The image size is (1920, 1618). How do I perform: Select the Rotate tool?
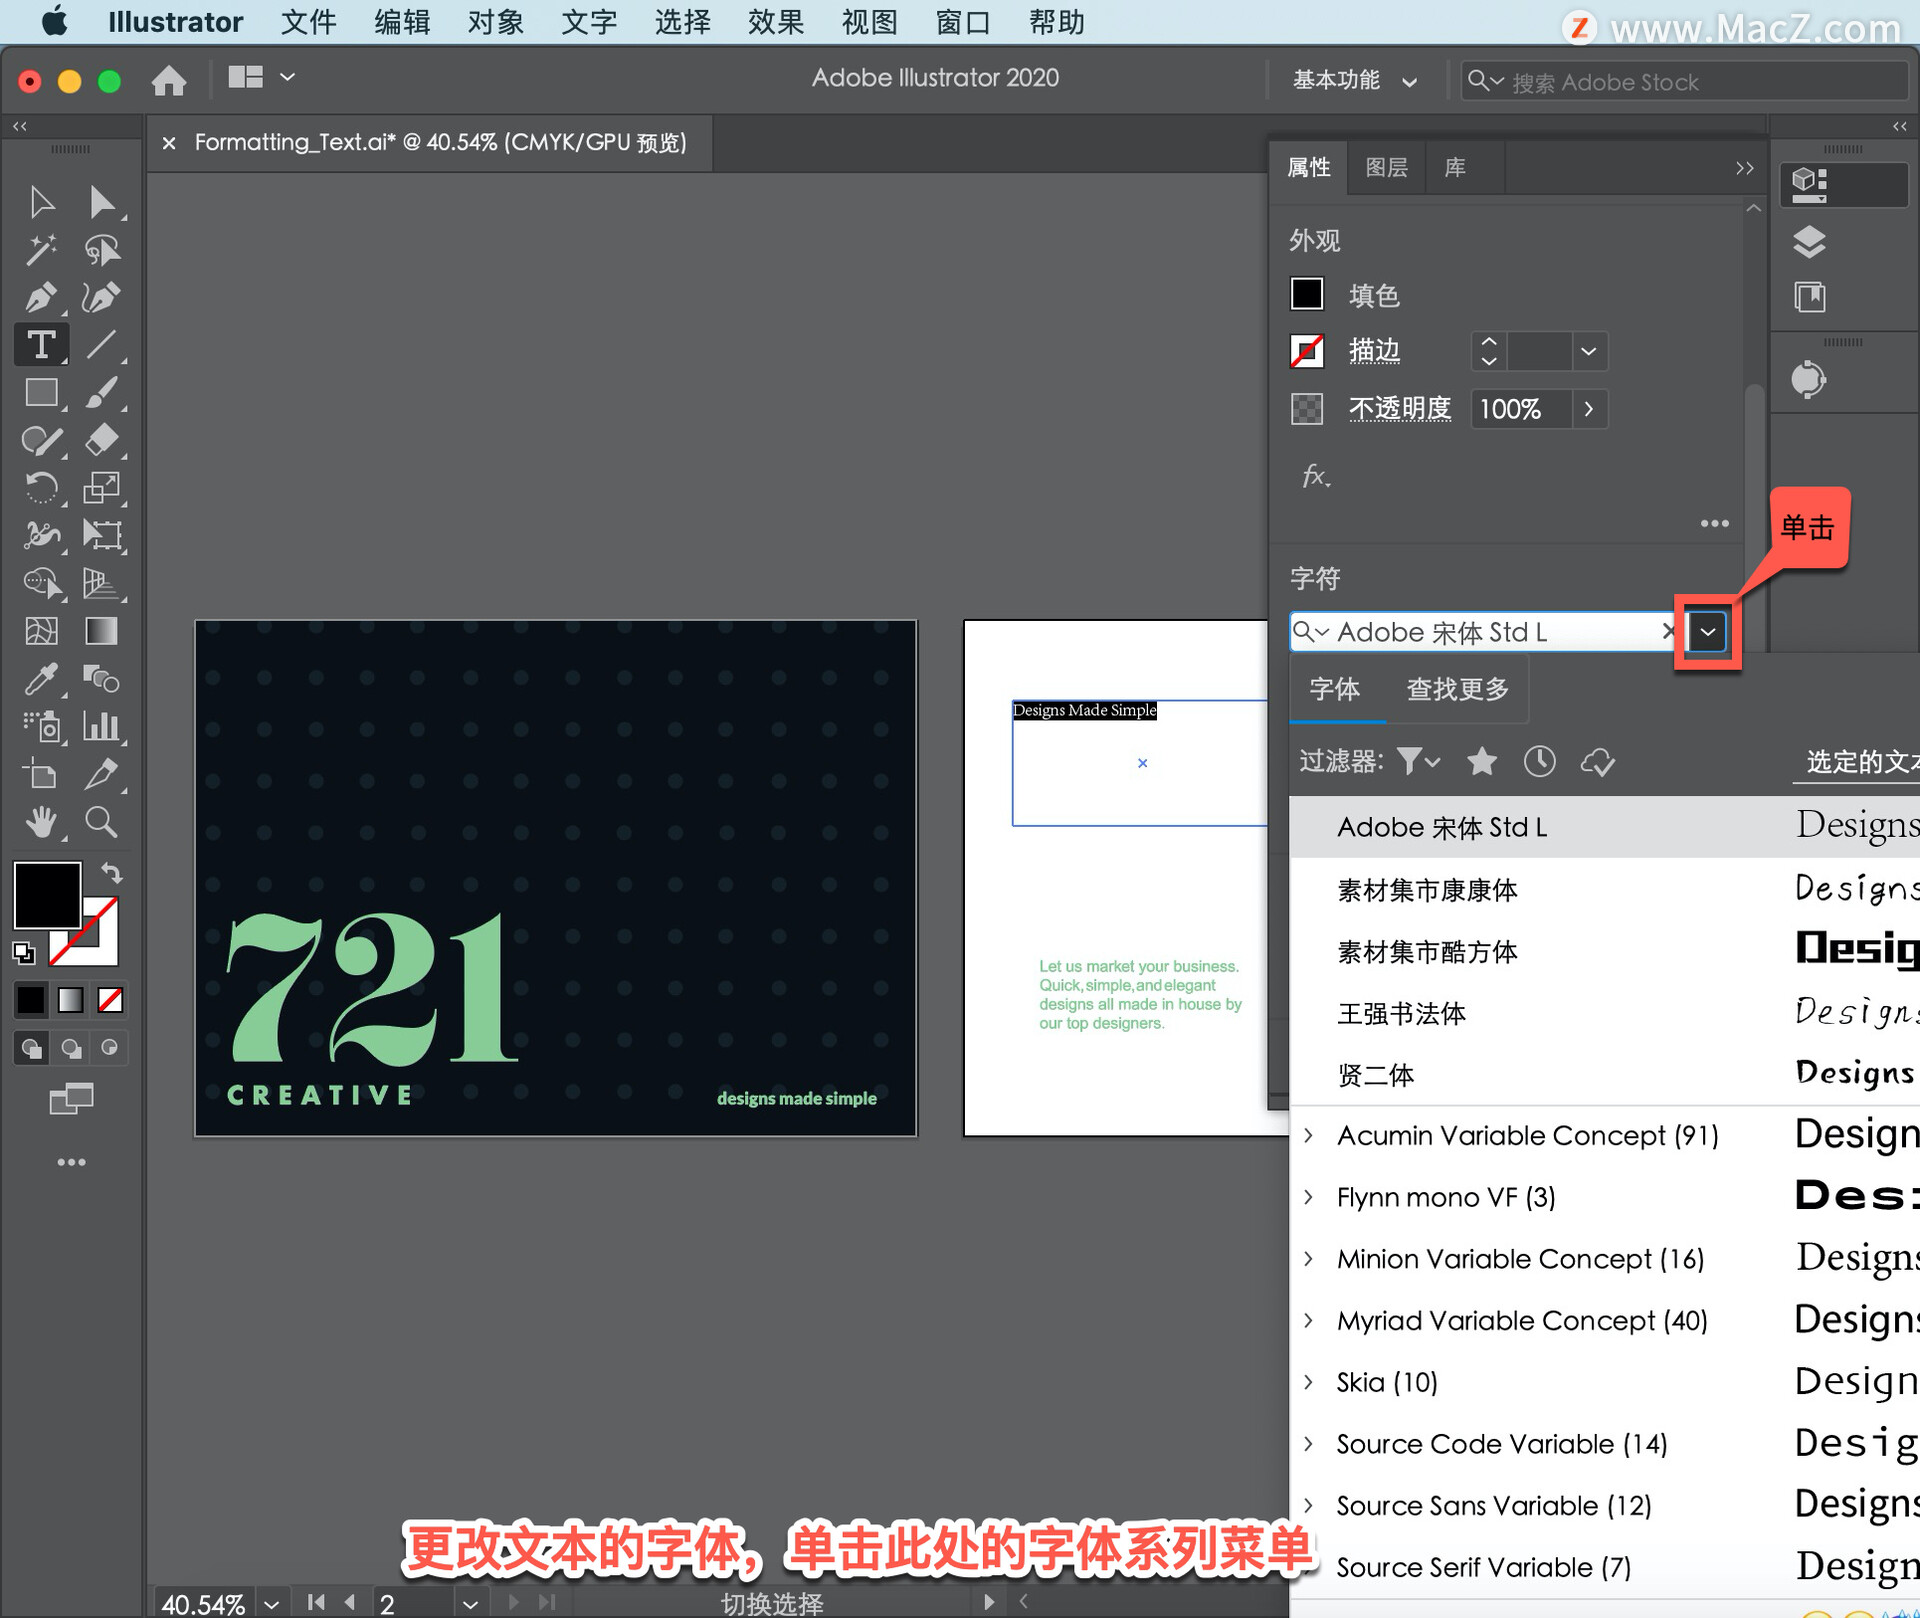pyautogui.click(x=41, y=488)
